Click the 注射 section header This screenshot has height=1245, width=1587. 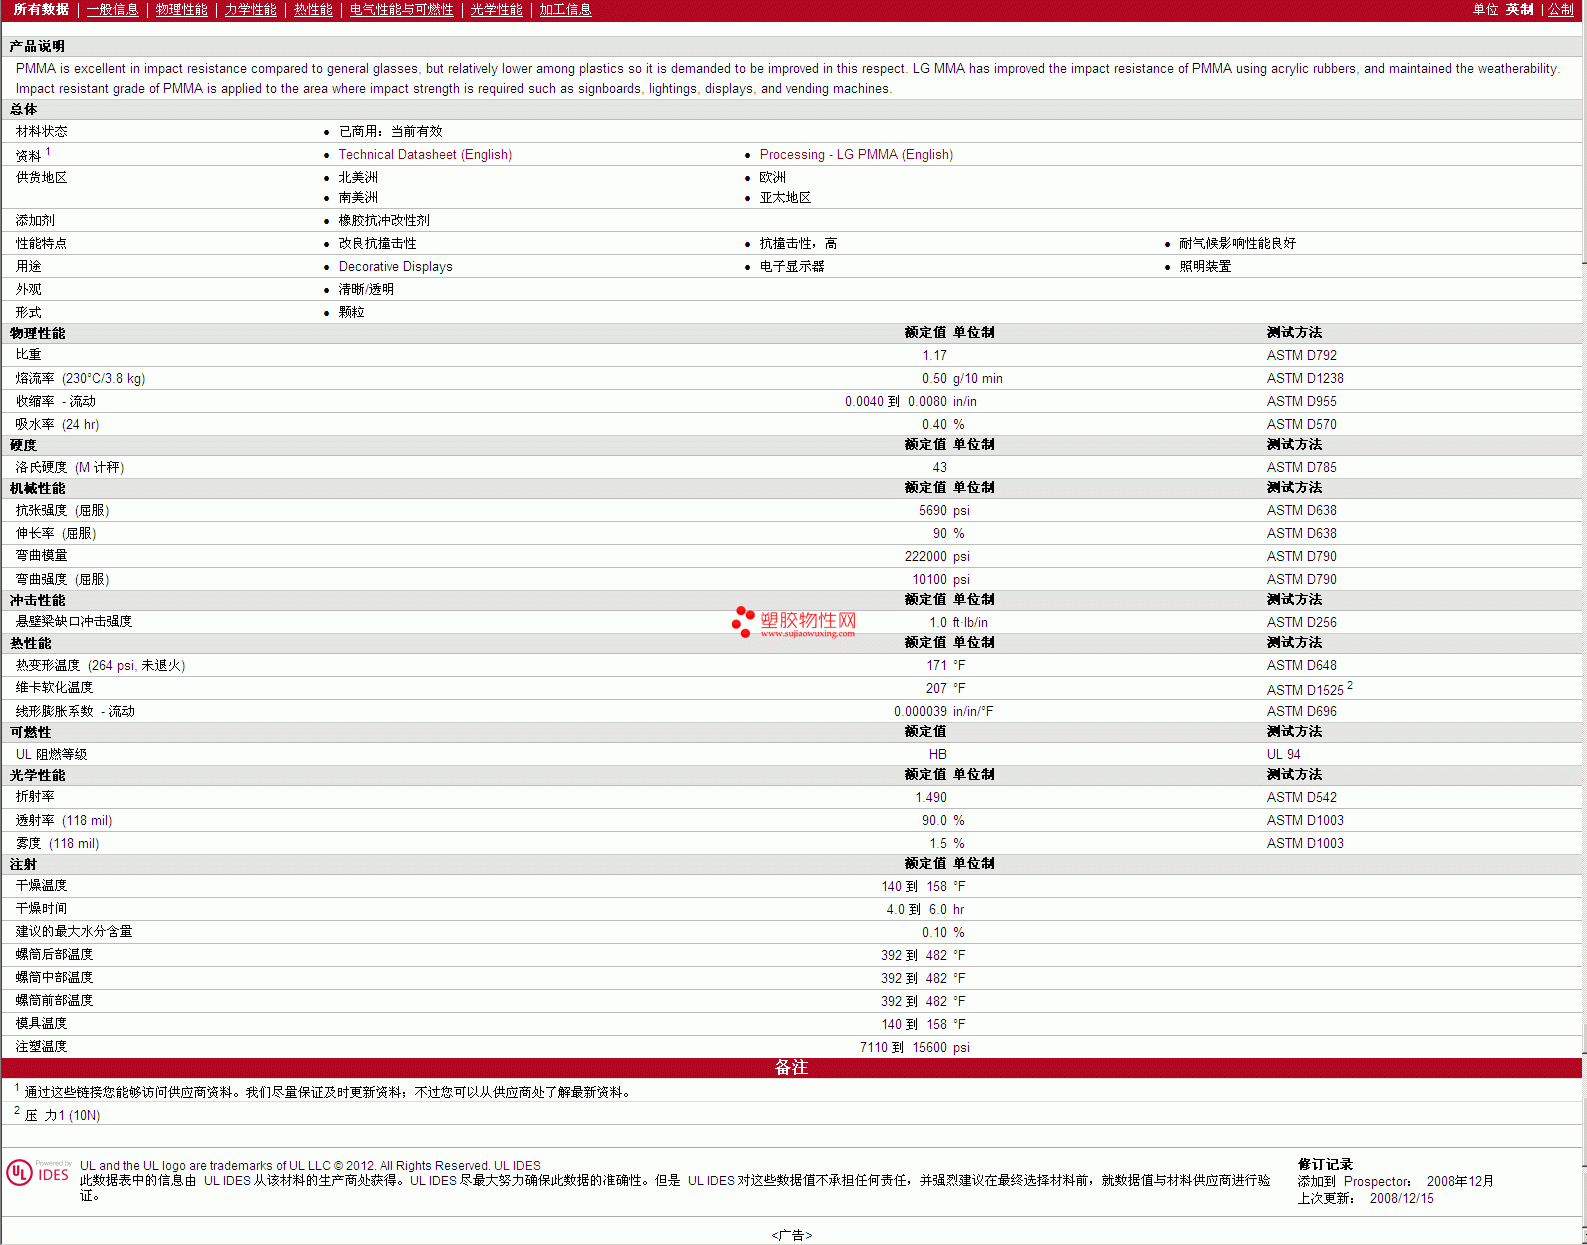pos(23,865)
